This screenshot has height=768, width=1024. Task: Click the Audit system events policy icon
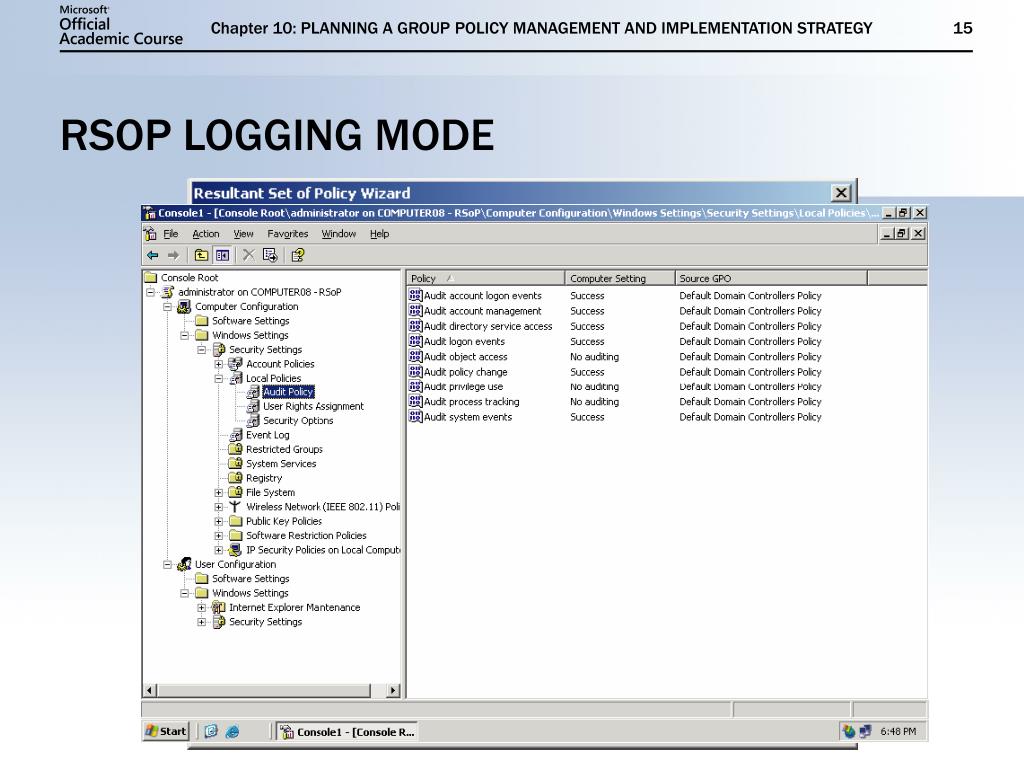[x=415, y=417]
